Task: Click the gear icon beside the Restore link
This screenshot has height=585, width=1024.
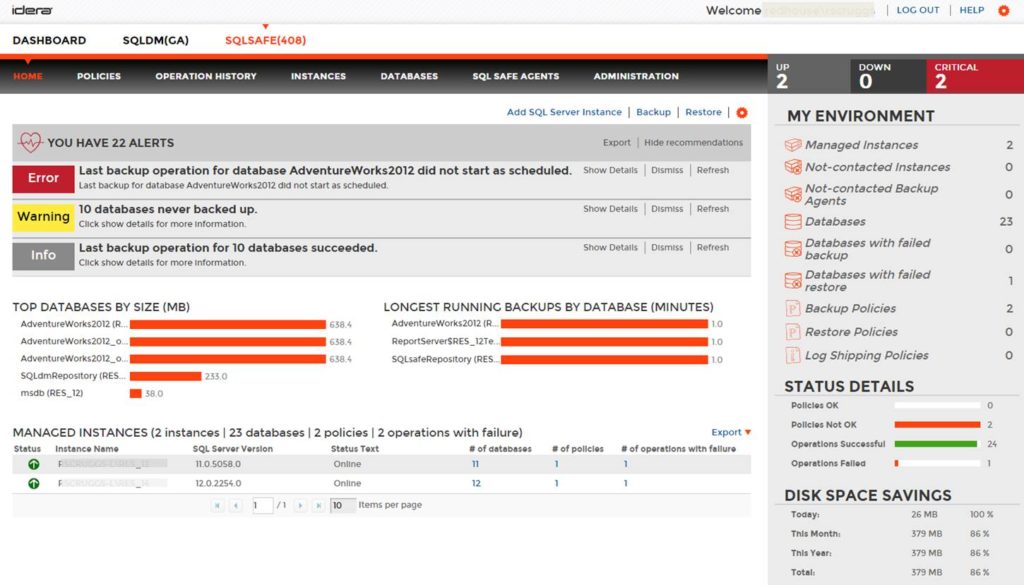Action: click(x=741, y=112)
